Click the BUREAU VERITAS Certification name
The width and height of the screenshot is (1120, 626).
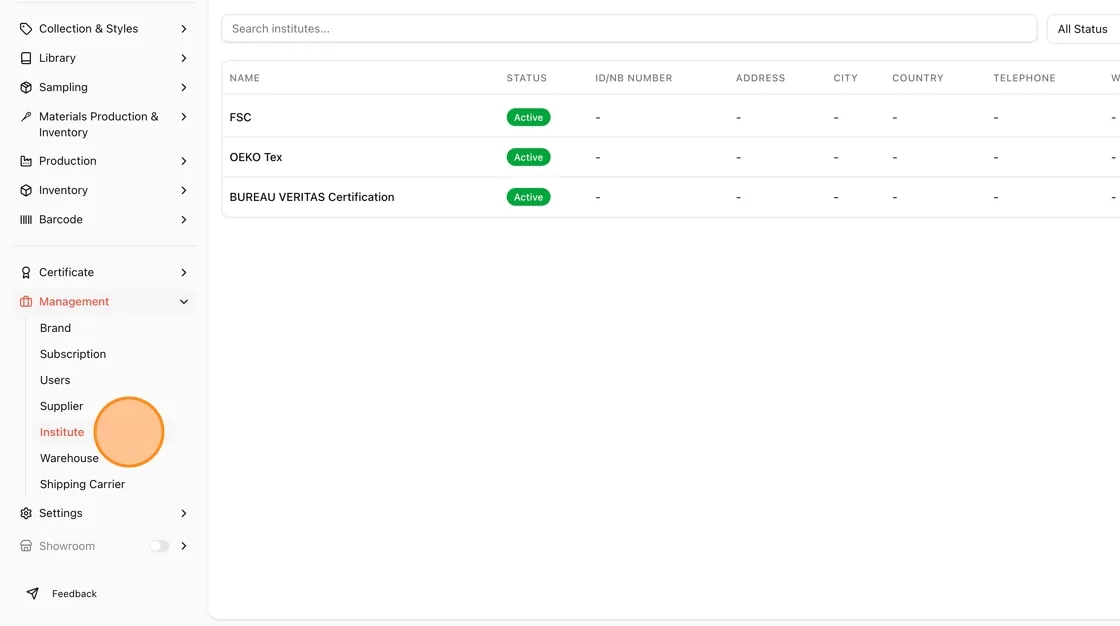point(312,197)
